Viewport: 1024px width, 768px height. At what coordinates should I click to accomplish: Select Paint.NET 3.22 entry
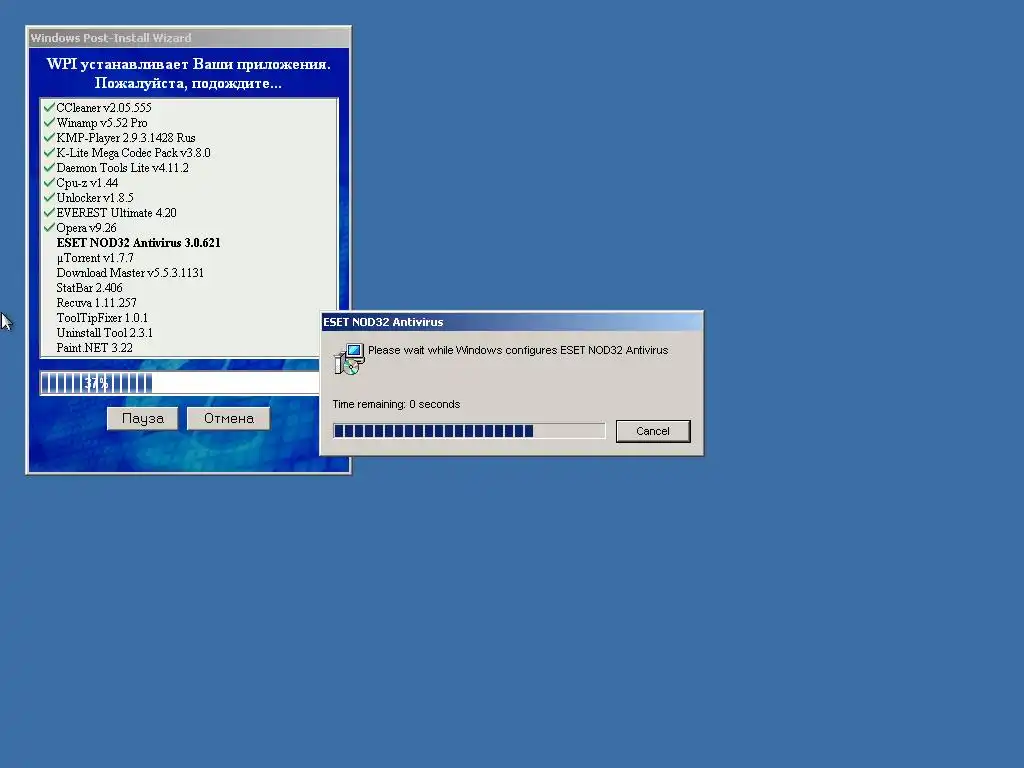click(95, 348)
